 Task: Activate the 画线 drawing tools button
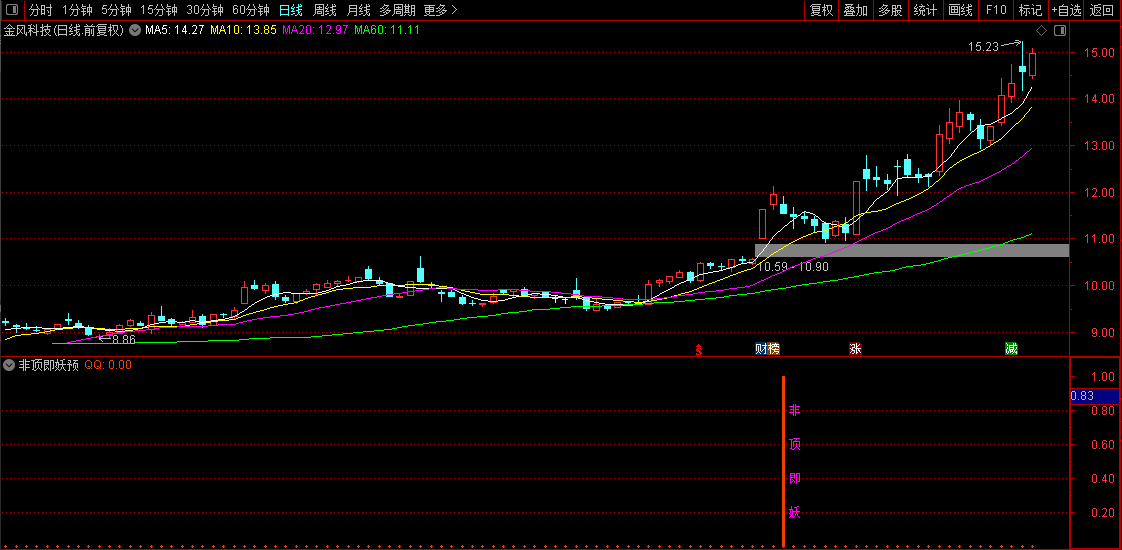[960, 10]
